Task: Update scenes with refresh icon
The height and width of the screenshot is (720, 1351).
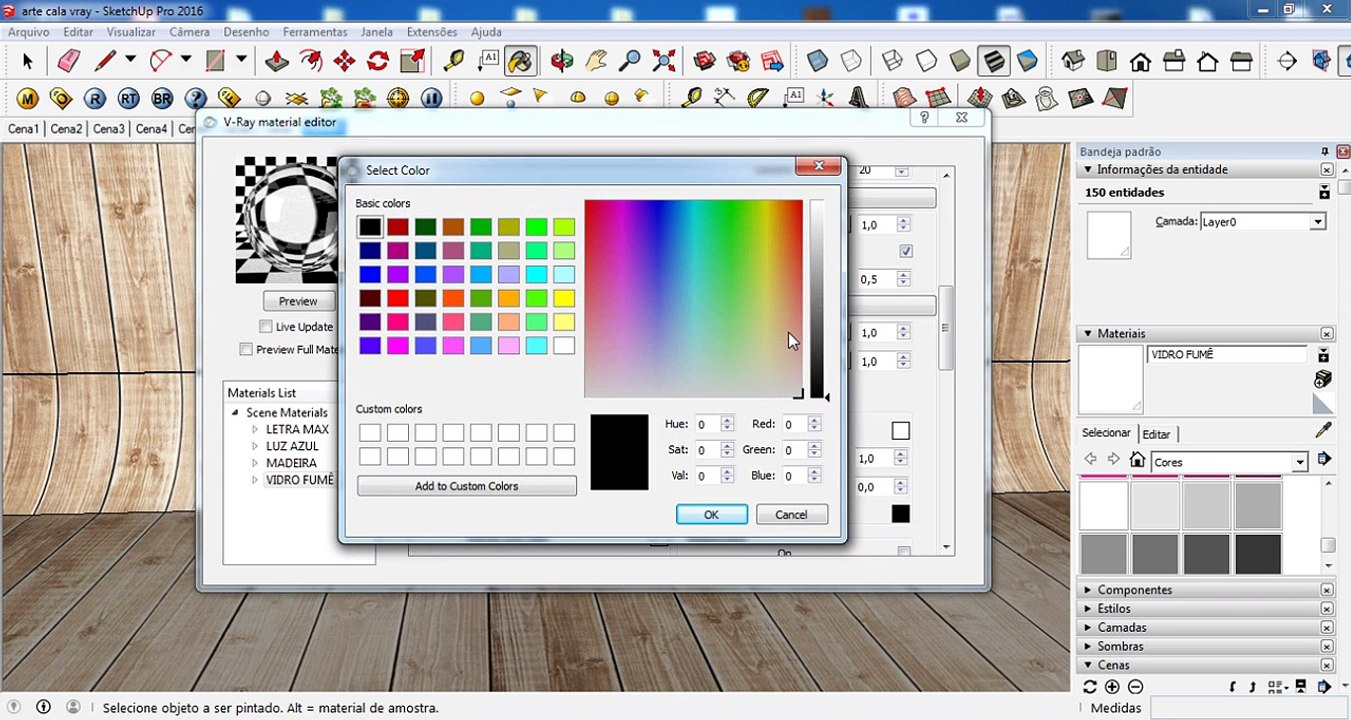Action: [1090, 687]
